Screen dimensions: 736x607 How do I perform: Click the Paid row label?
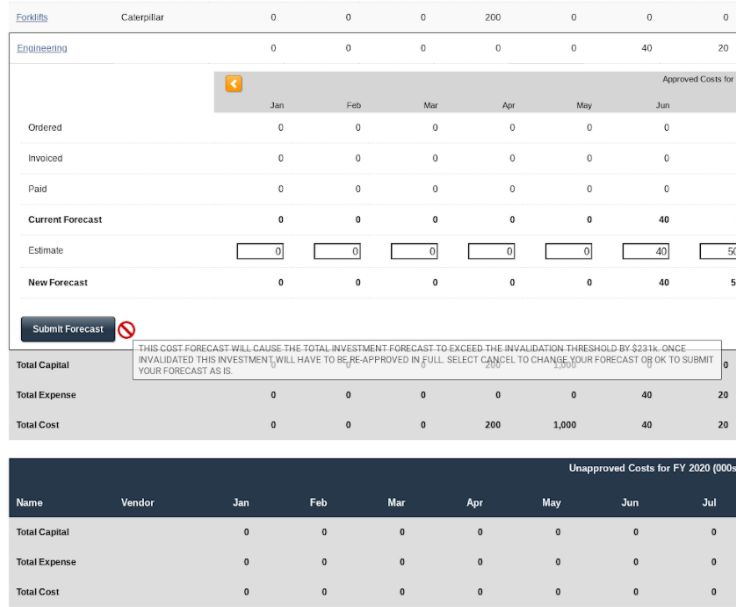38,189
